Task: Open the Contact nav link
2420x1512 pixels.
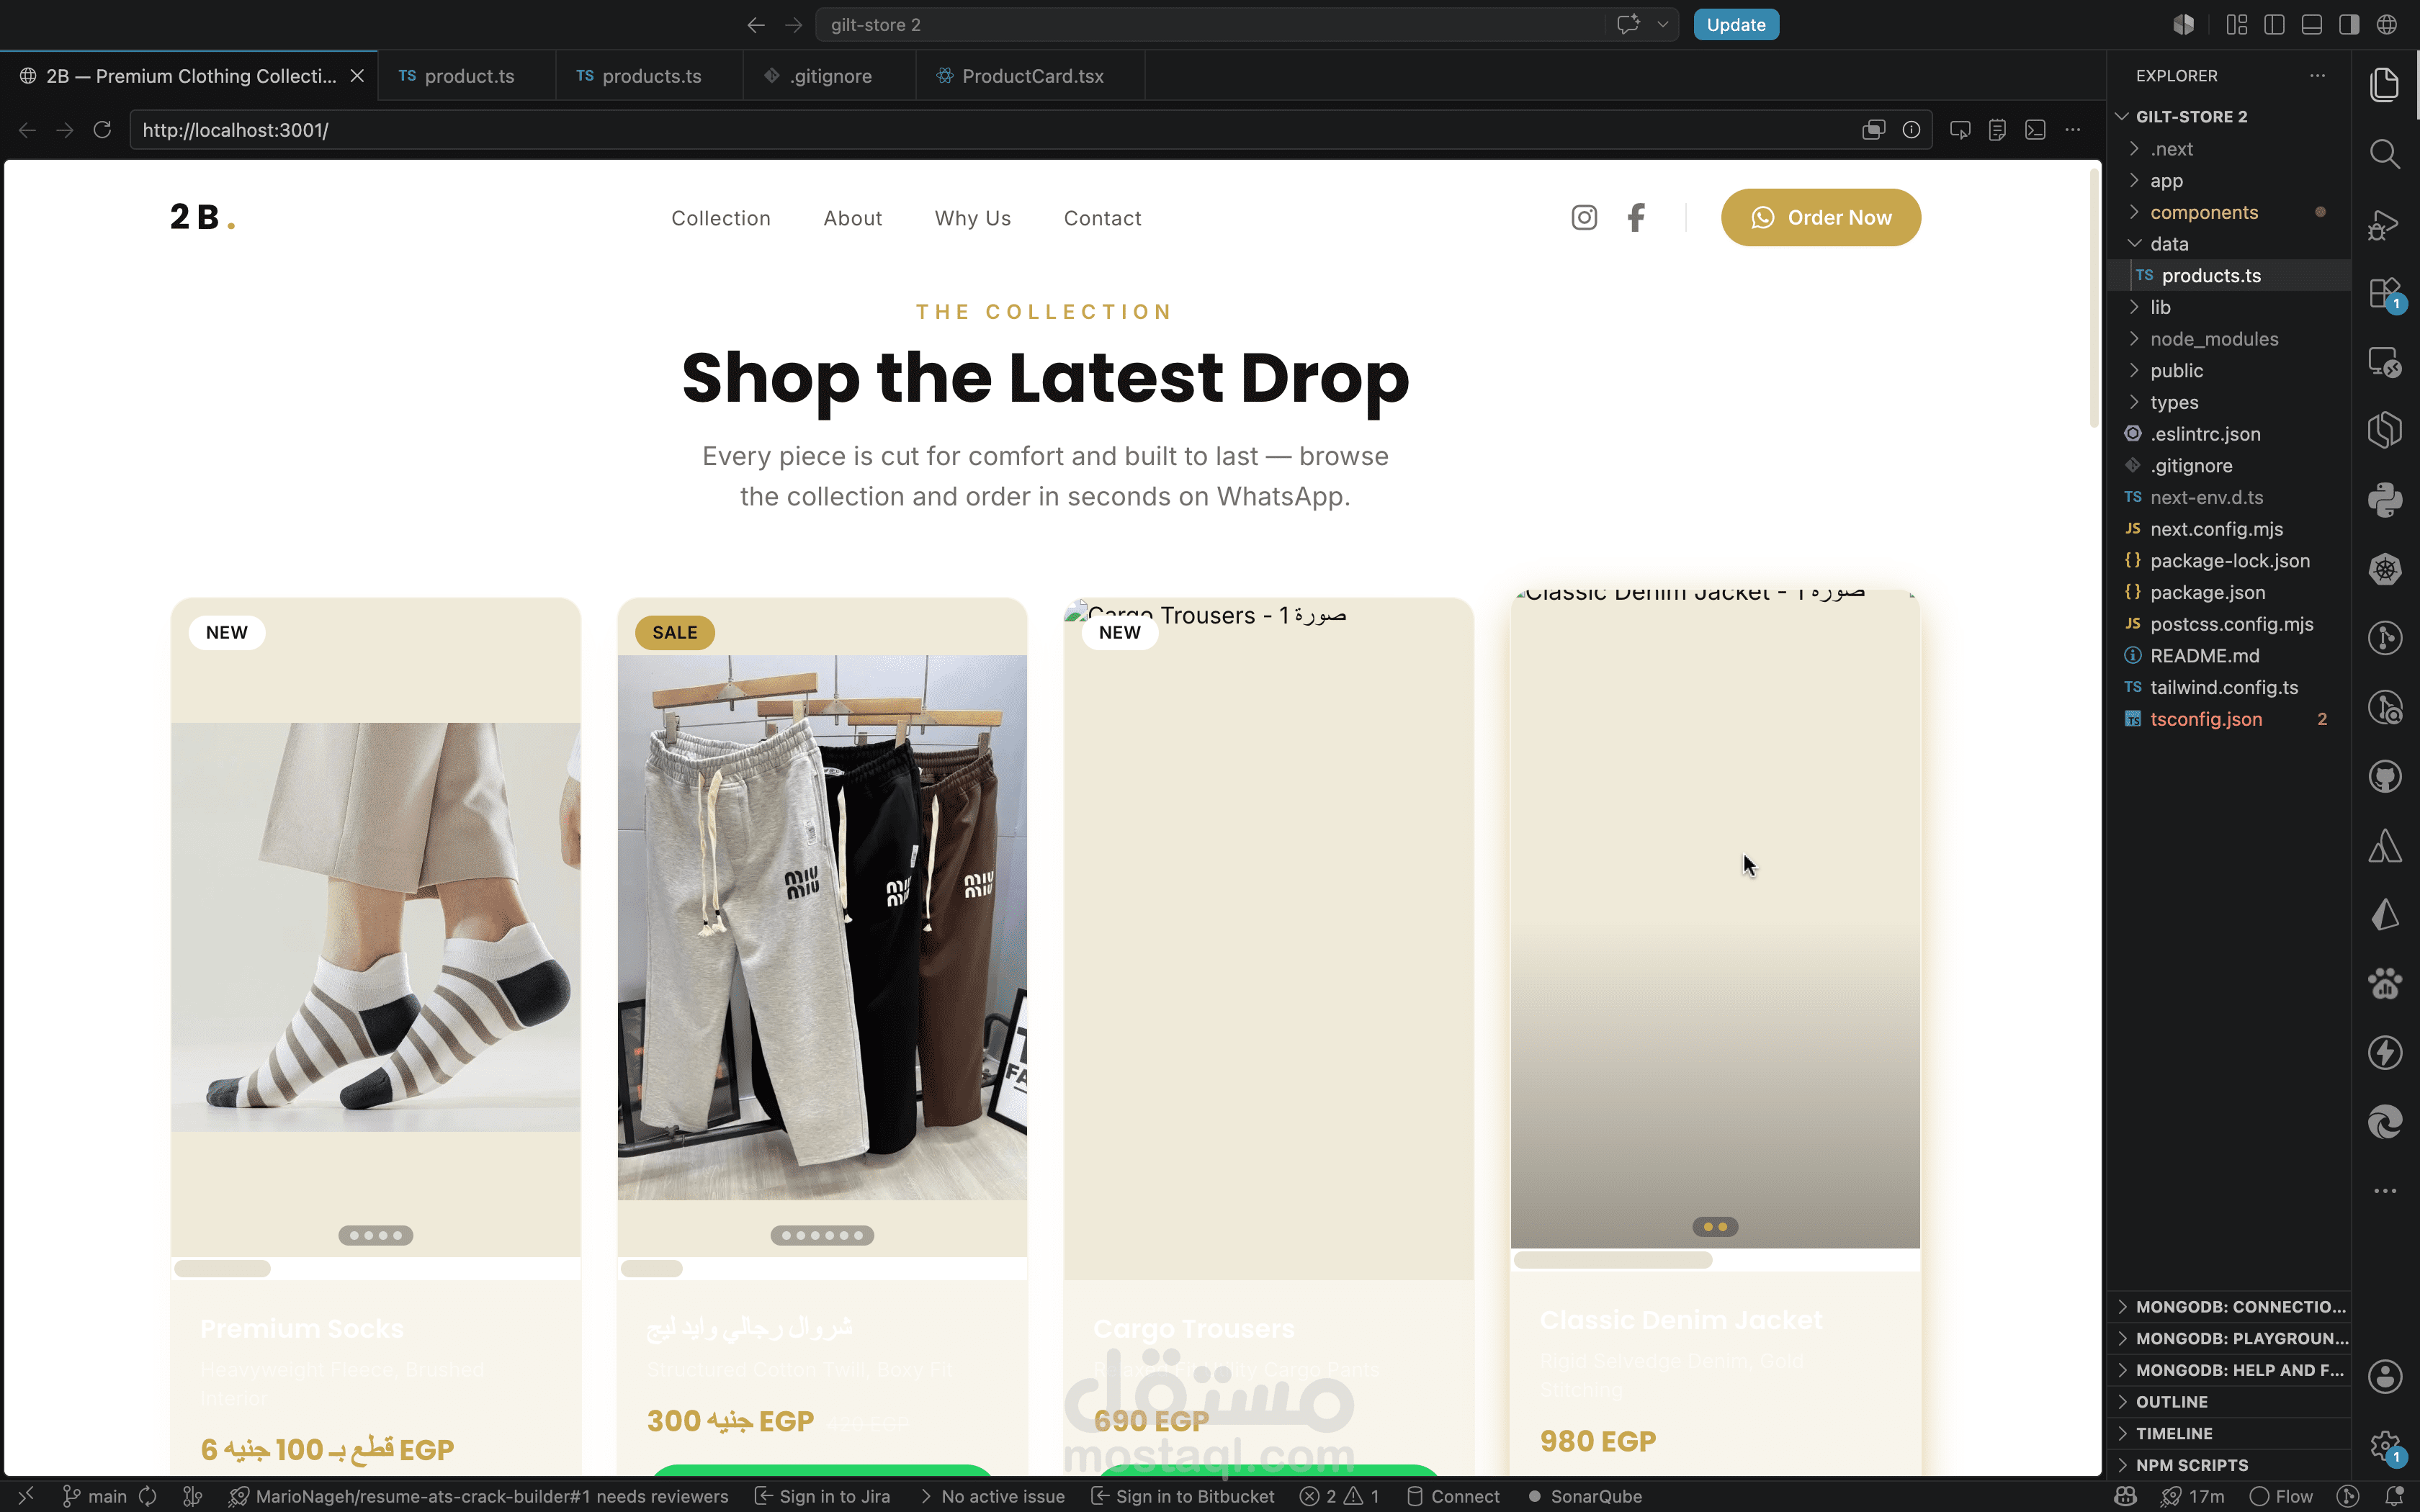Action: click(x=1102, y=218)
